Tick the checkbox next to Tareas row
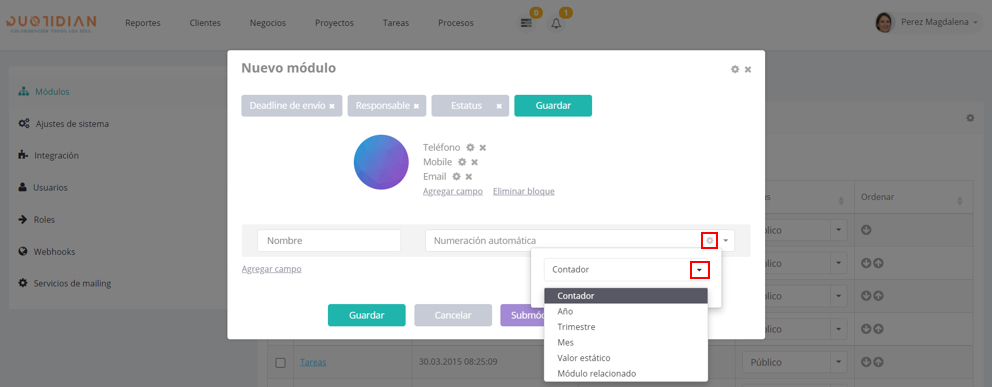This screenshot has height=387, width=992. pos(280,363)
